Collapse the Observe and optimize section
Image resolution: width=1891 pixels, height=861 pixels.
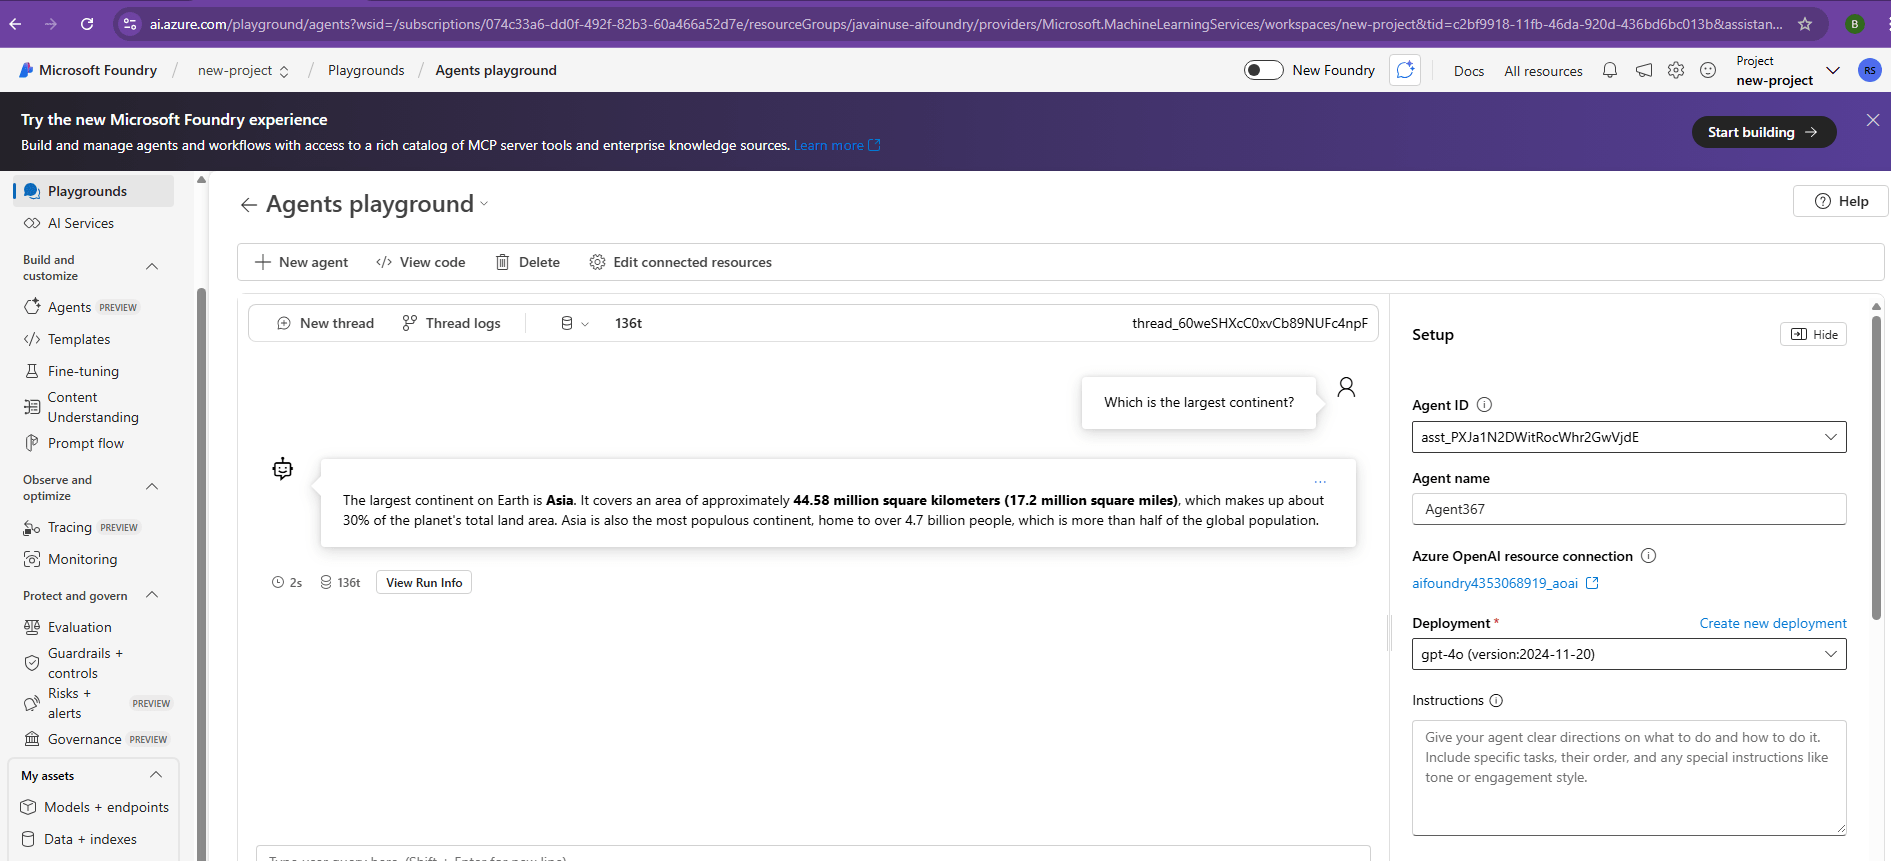tap(152, 486)
